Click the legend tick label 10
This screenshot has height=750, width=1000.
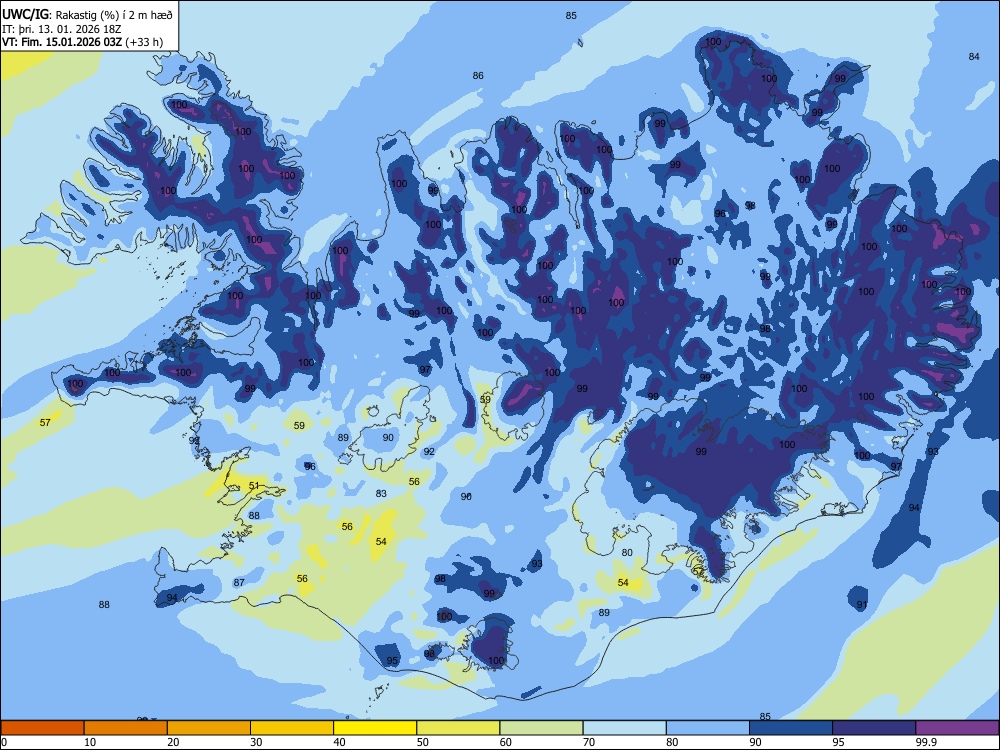[90, 742]
